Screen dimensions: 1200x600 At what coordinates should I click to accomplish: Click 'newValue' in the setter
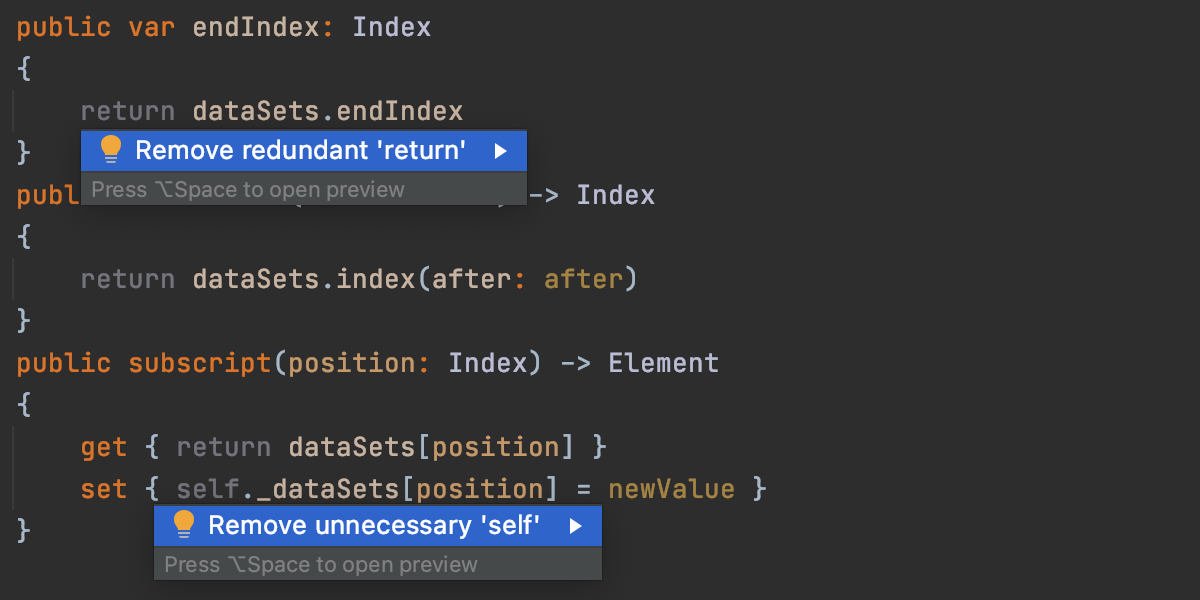pos(671,489)
